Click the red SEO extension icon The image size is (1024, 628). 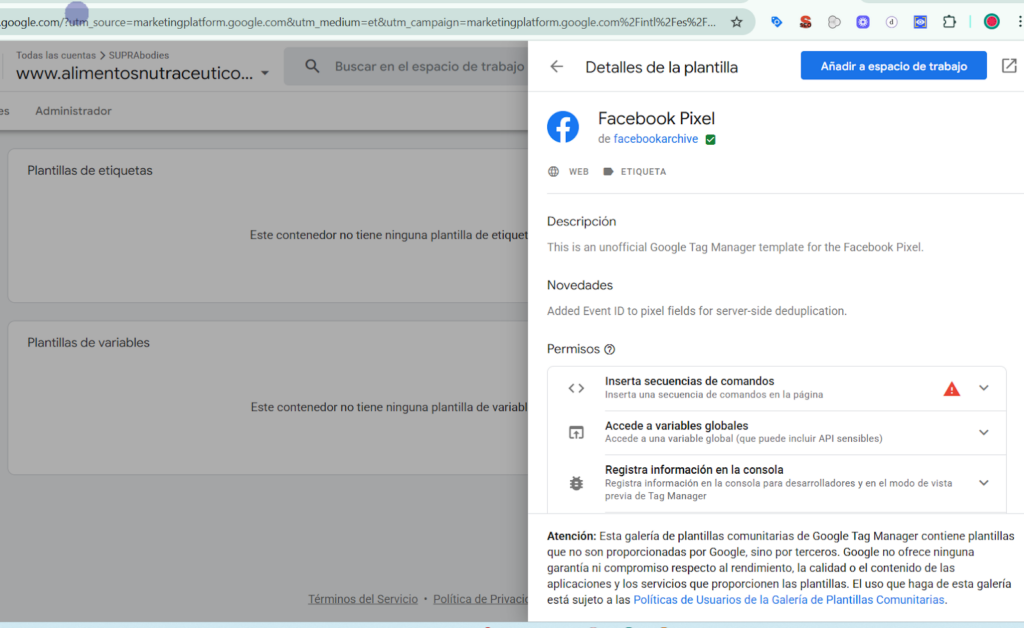coord(805,21)
